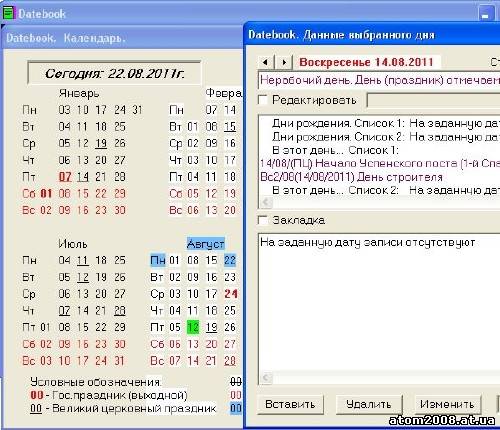Click the green Datebook app icon in title bar
The width and height of the screenshot is (500, 430).
8,13
